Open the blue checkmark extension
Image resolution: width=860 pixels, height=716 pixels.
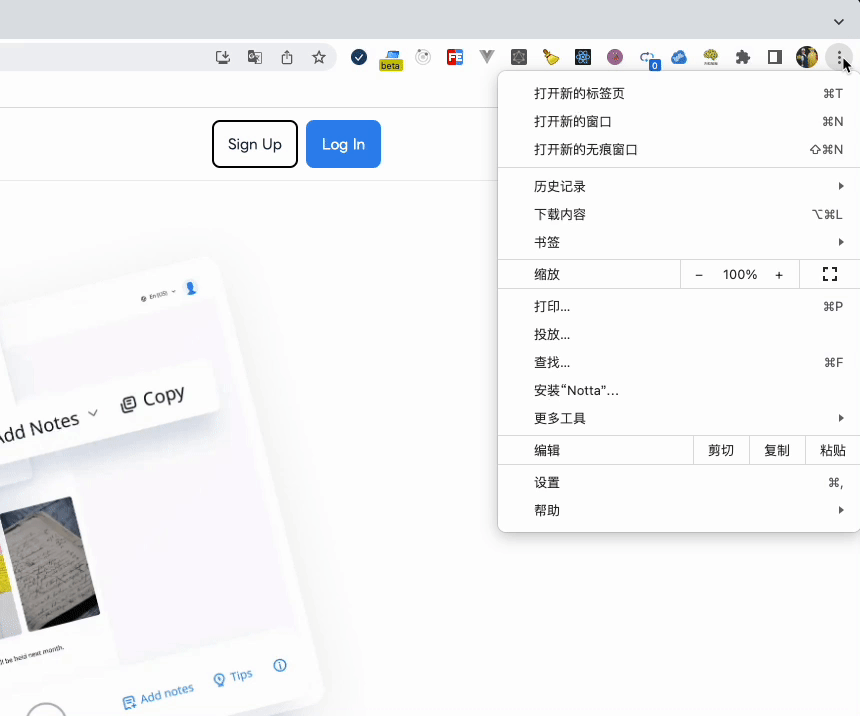(359, 57)
